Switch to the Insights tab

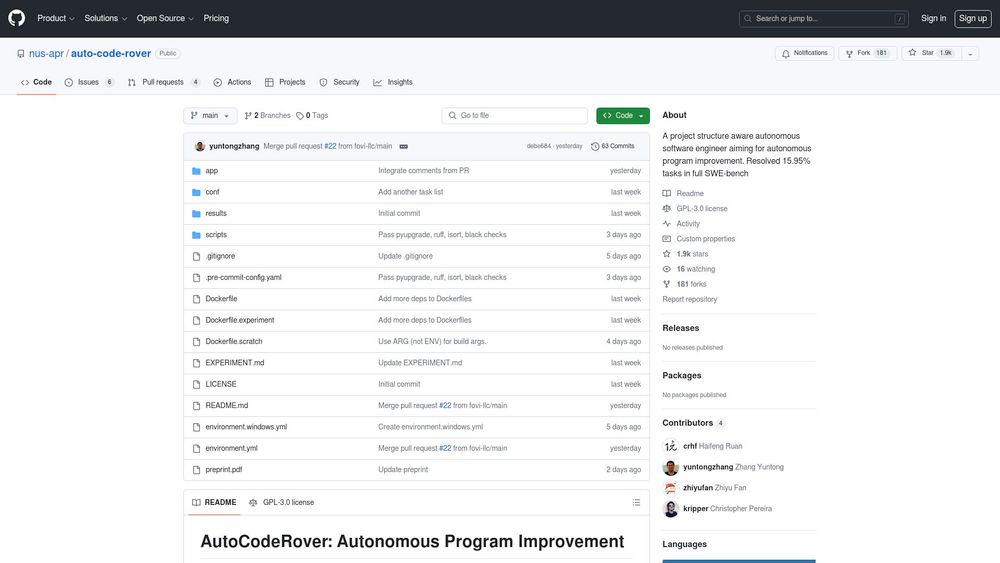point(393,82)
